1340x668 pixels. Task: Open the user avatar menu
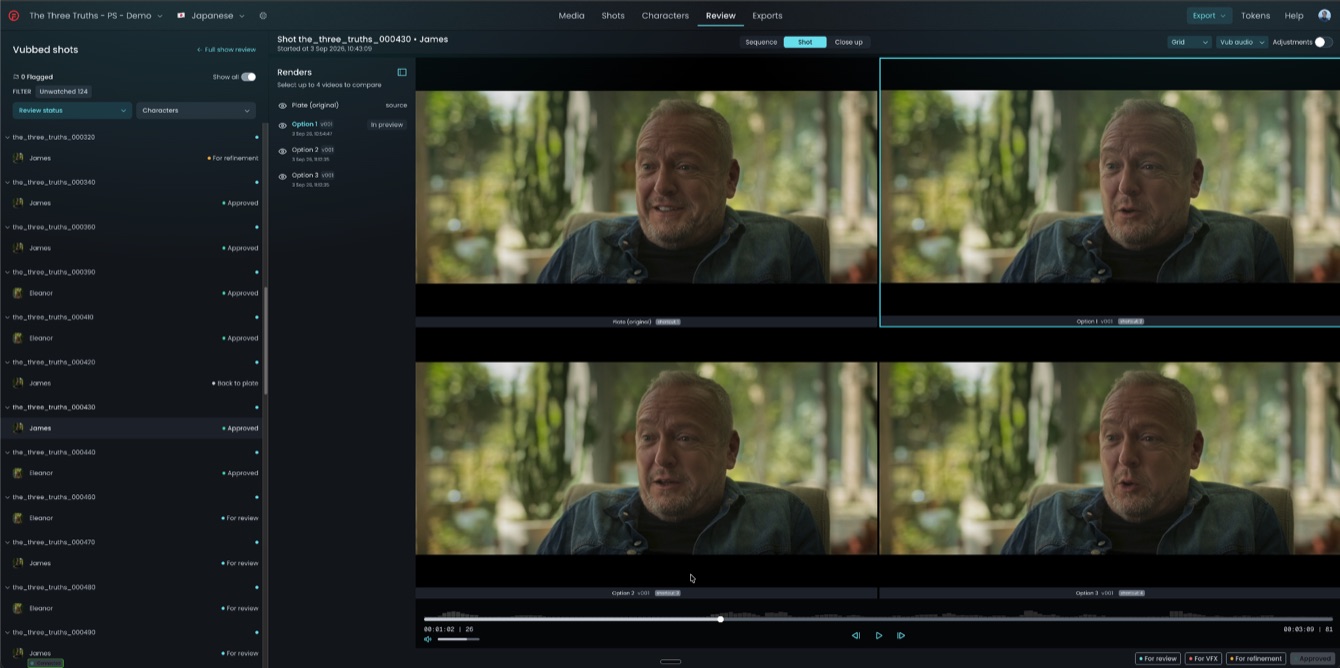click(x=1324, y=16)
